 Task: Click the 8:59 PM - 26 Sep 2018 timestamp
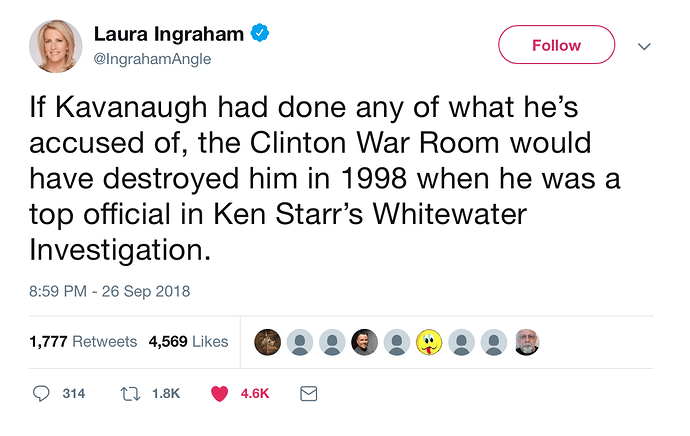(110, 292)
